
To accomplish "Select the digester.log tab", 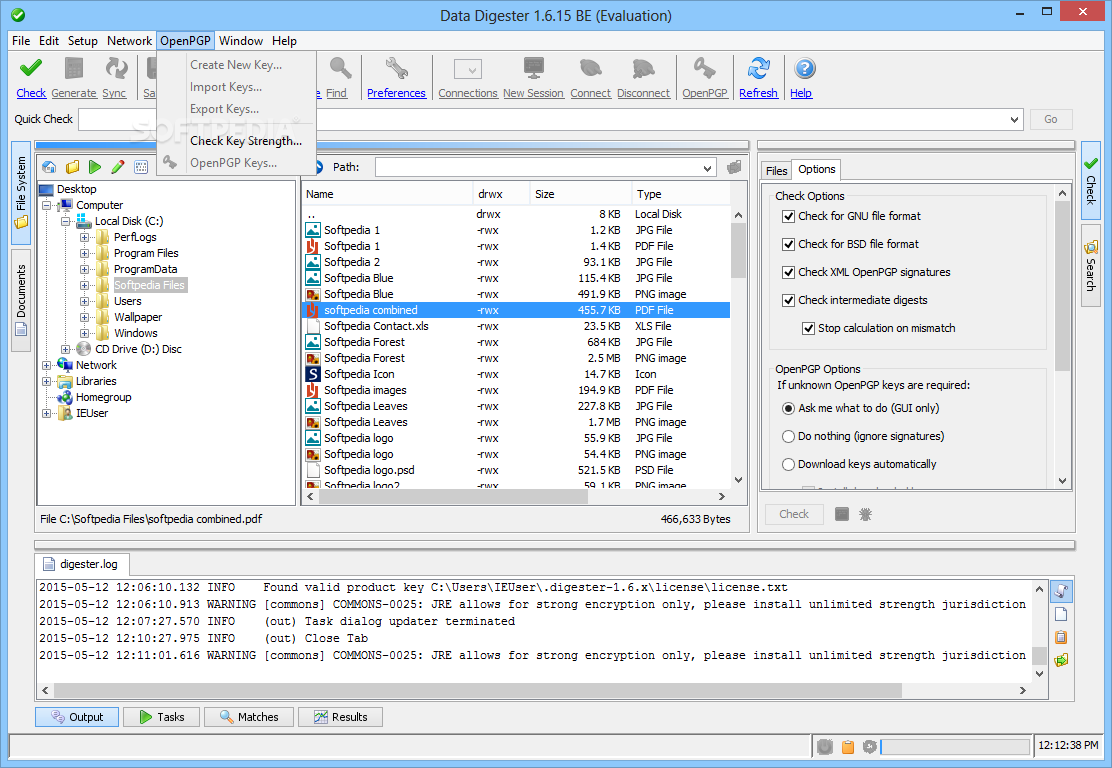I will (82, 564).
